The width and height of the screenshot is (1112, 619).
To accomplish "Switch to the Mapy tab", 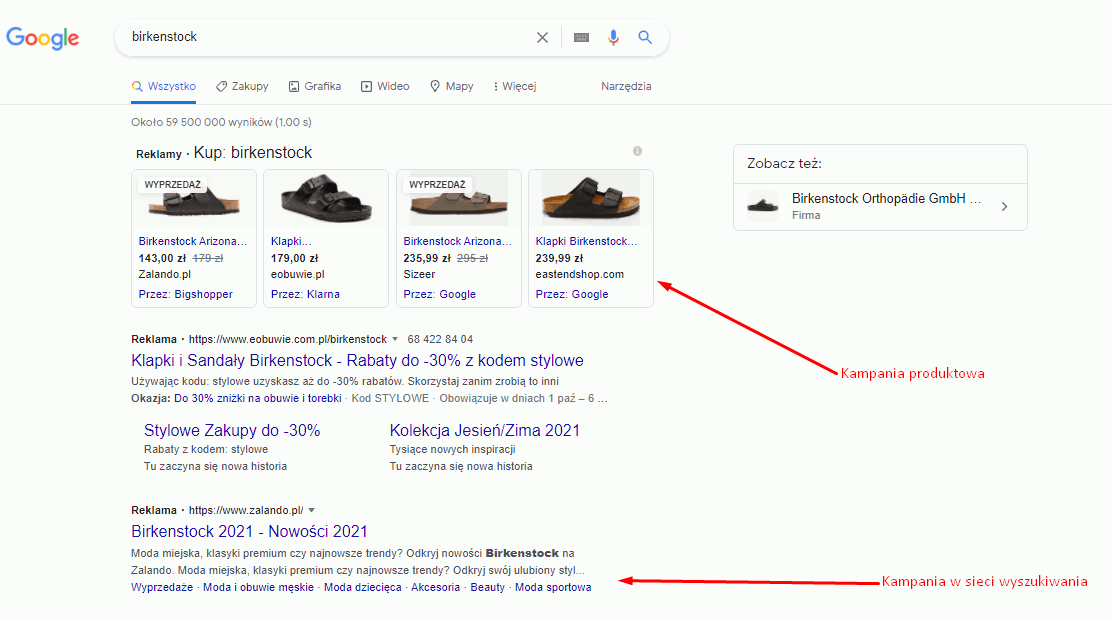I will click(x=452, y=87).
